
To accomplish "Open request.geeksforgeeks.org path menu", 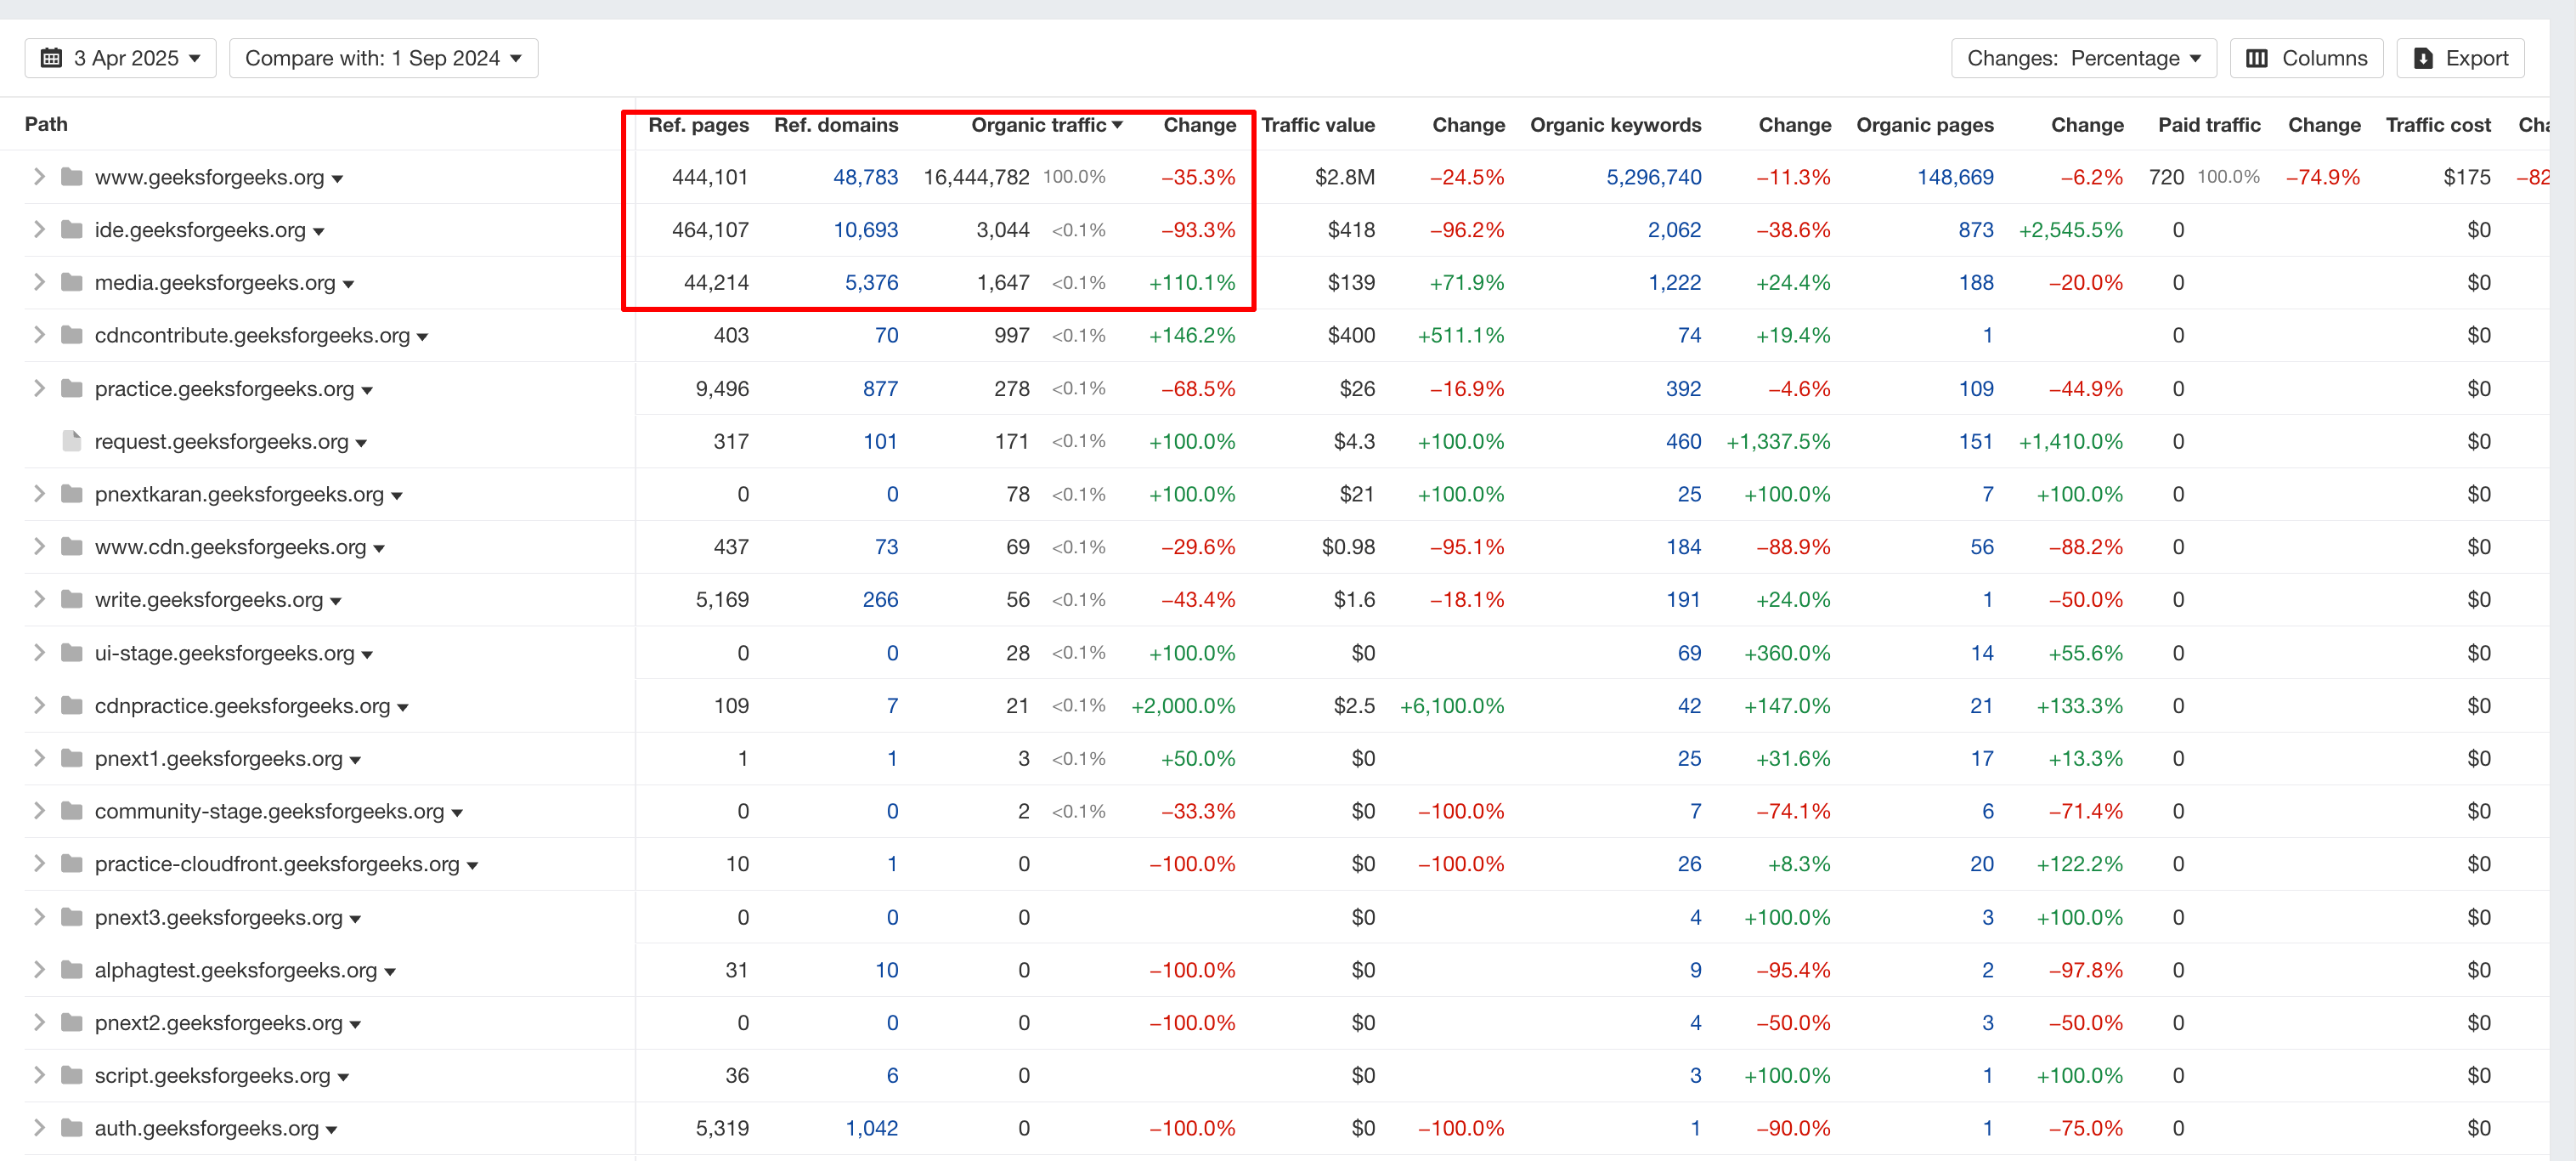I will [x=362, y=443].
